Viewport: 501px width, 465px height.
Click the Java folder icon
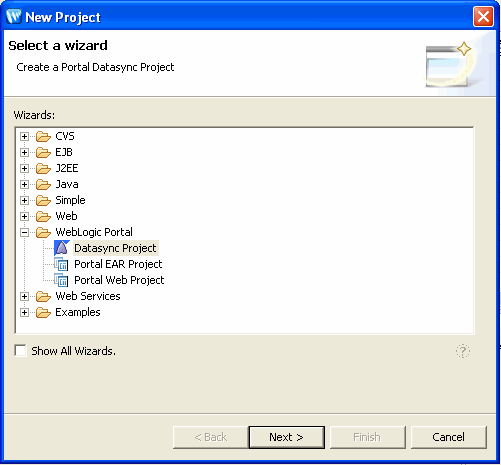(43, 184)
